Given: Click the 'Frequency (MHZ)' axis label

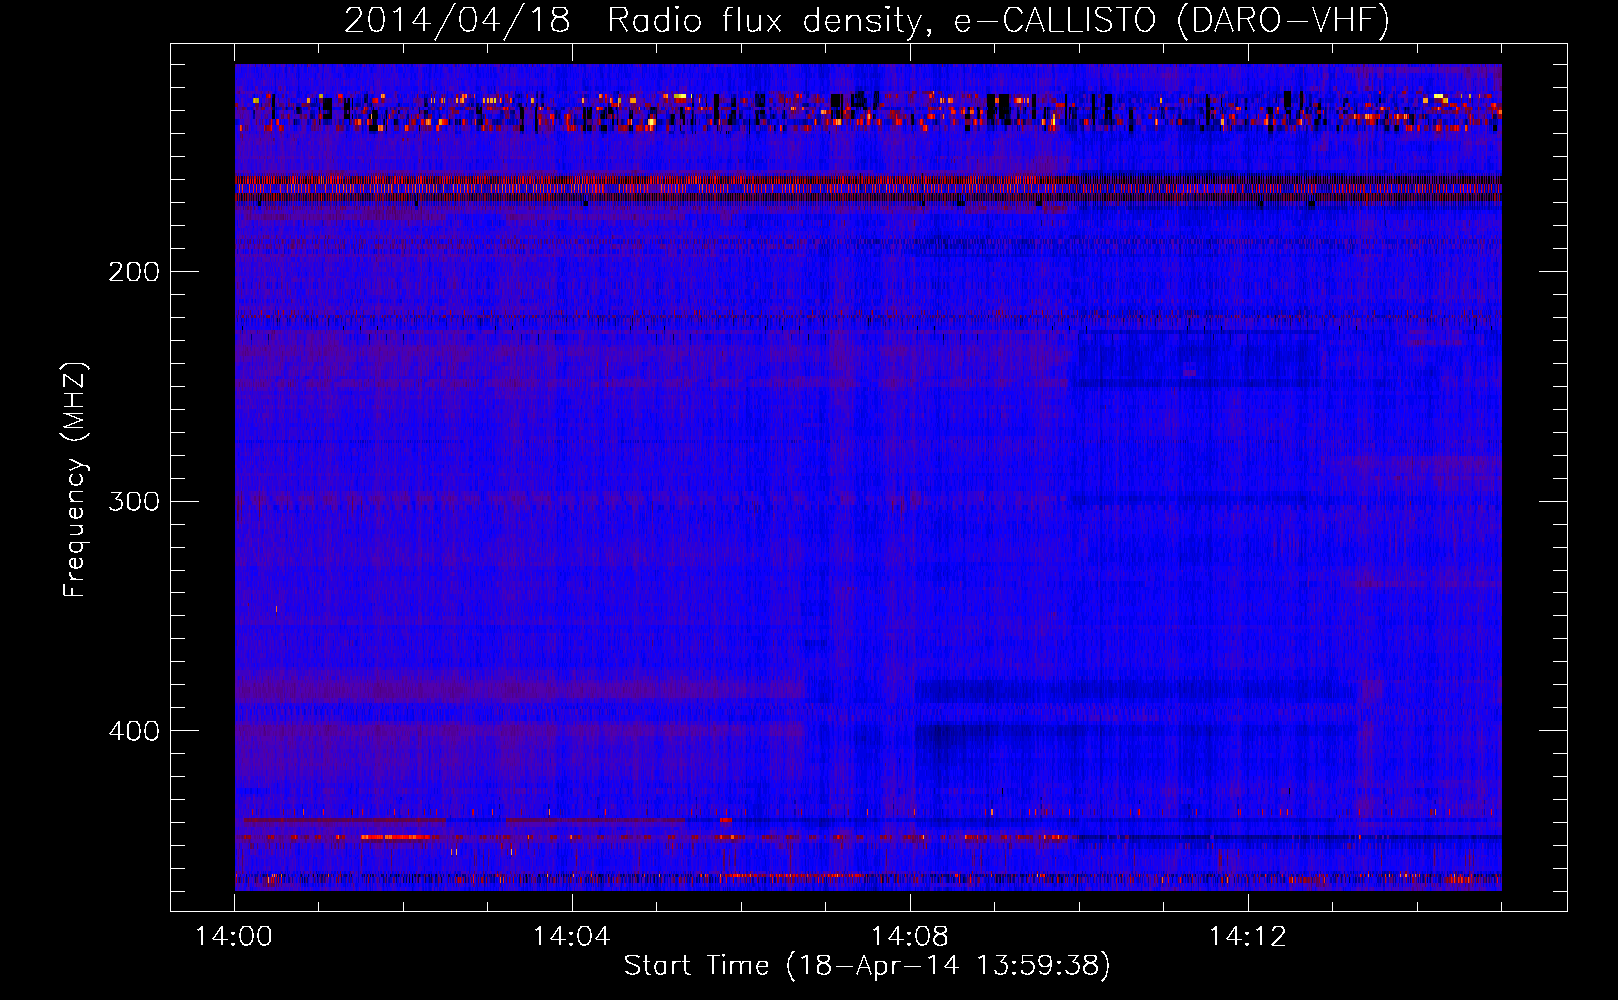Looking at the screenshot, I should [75, 480].
